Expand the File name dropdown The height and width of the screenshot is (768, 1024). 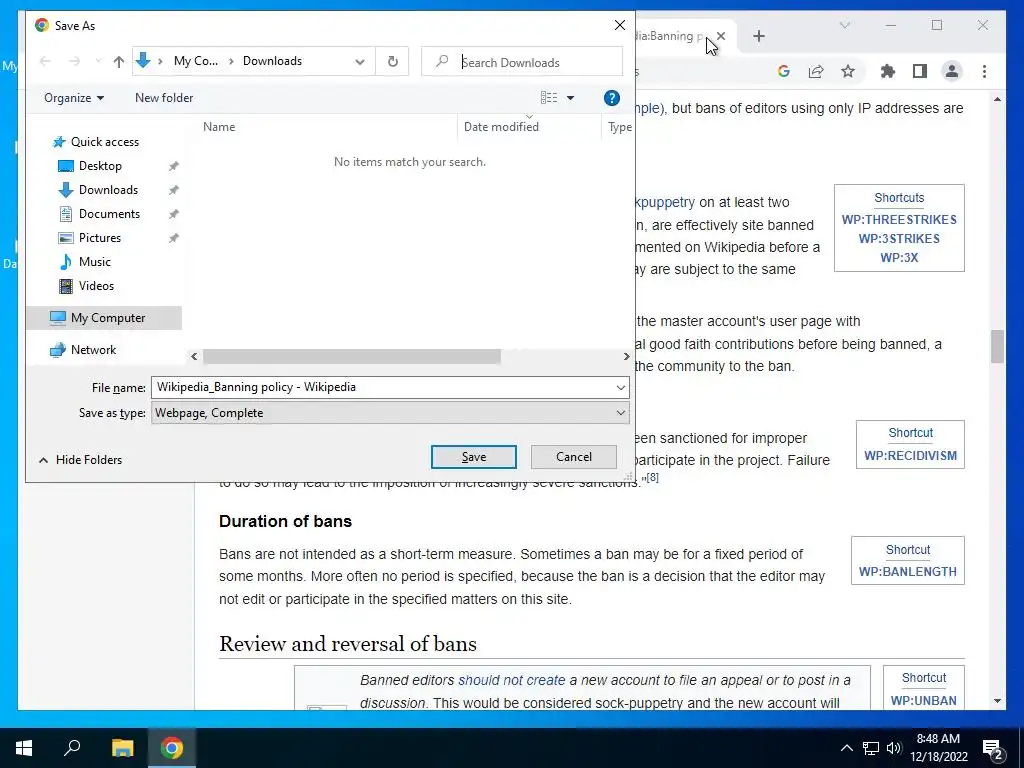(x=620, y=387)
